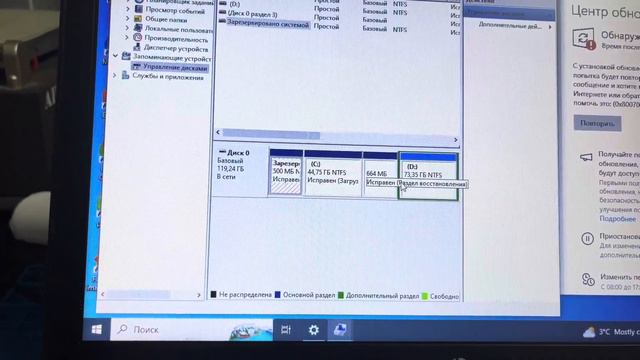
Task: Open Task View from the taskbar
Action: (286, 329)
